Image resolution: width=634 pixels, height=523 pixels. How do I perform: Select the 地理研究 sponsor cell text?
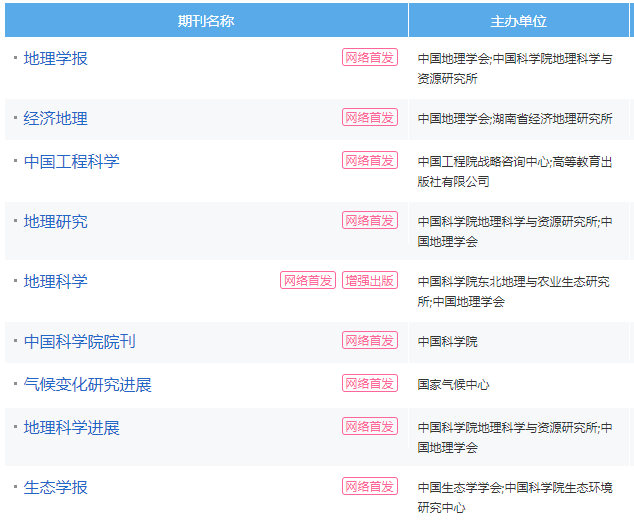click(515, 231)
